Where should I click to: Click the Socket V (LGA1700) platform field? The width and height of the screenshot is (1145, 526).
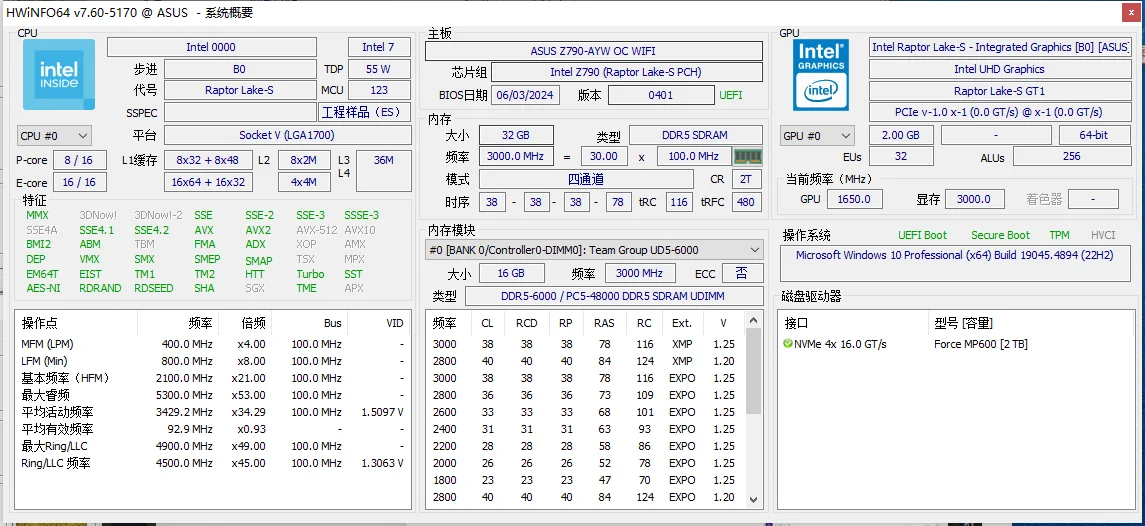click(286, 136)
